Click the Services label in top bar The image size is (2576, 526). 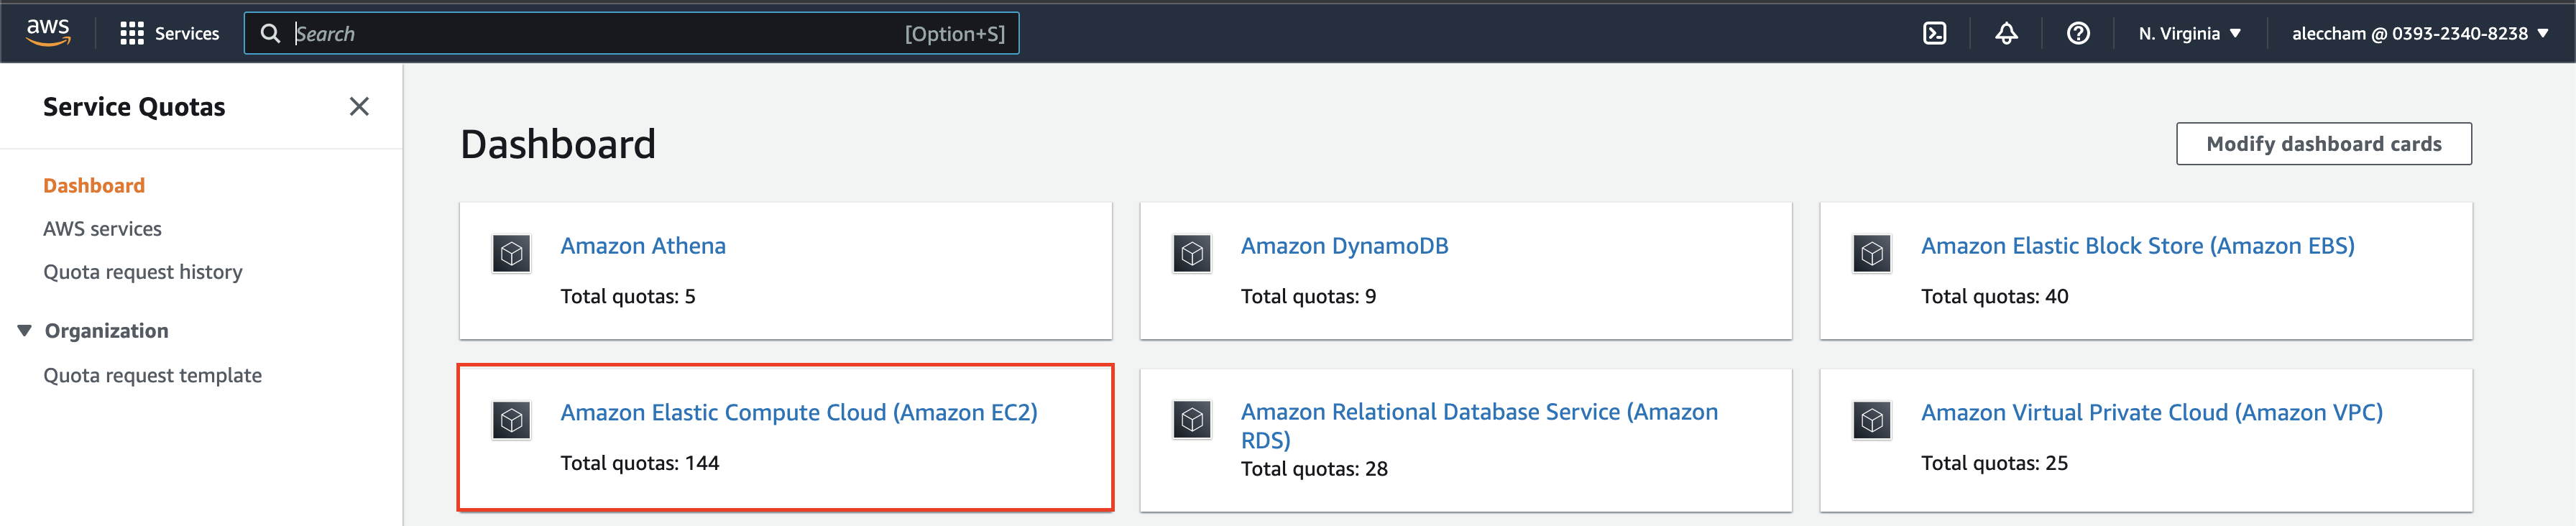pos(187,34)
